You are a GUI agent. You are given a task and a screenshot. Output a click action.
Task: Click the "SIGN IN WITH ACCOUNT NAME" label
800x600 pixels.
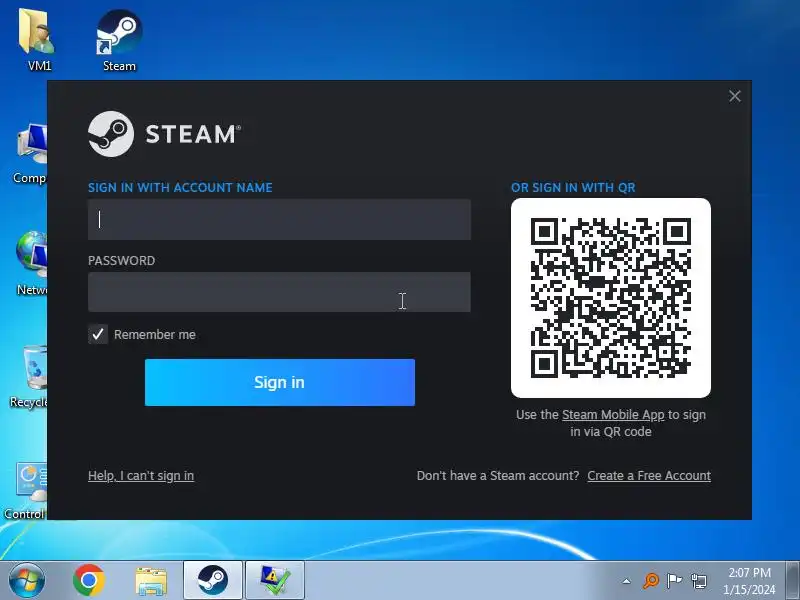click(x=180, y=187)
